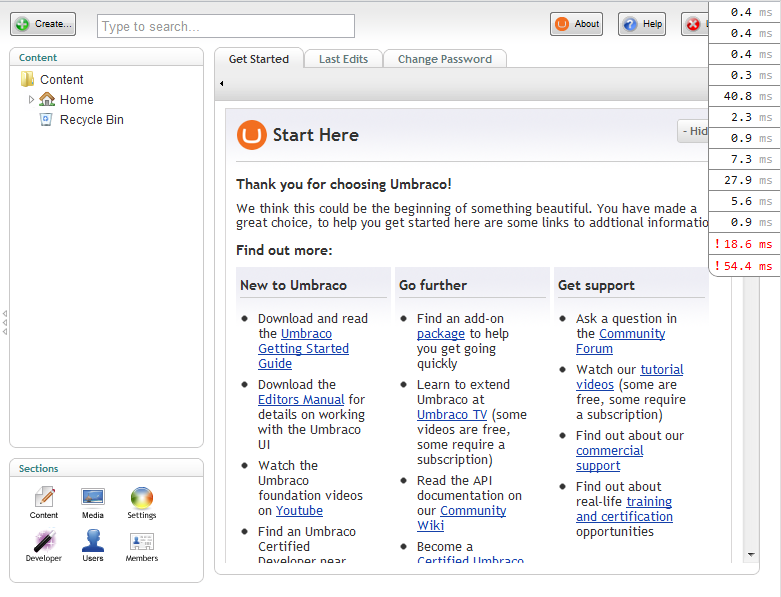Focus the Type to search field
781x597 pixels.
point(226,26)
